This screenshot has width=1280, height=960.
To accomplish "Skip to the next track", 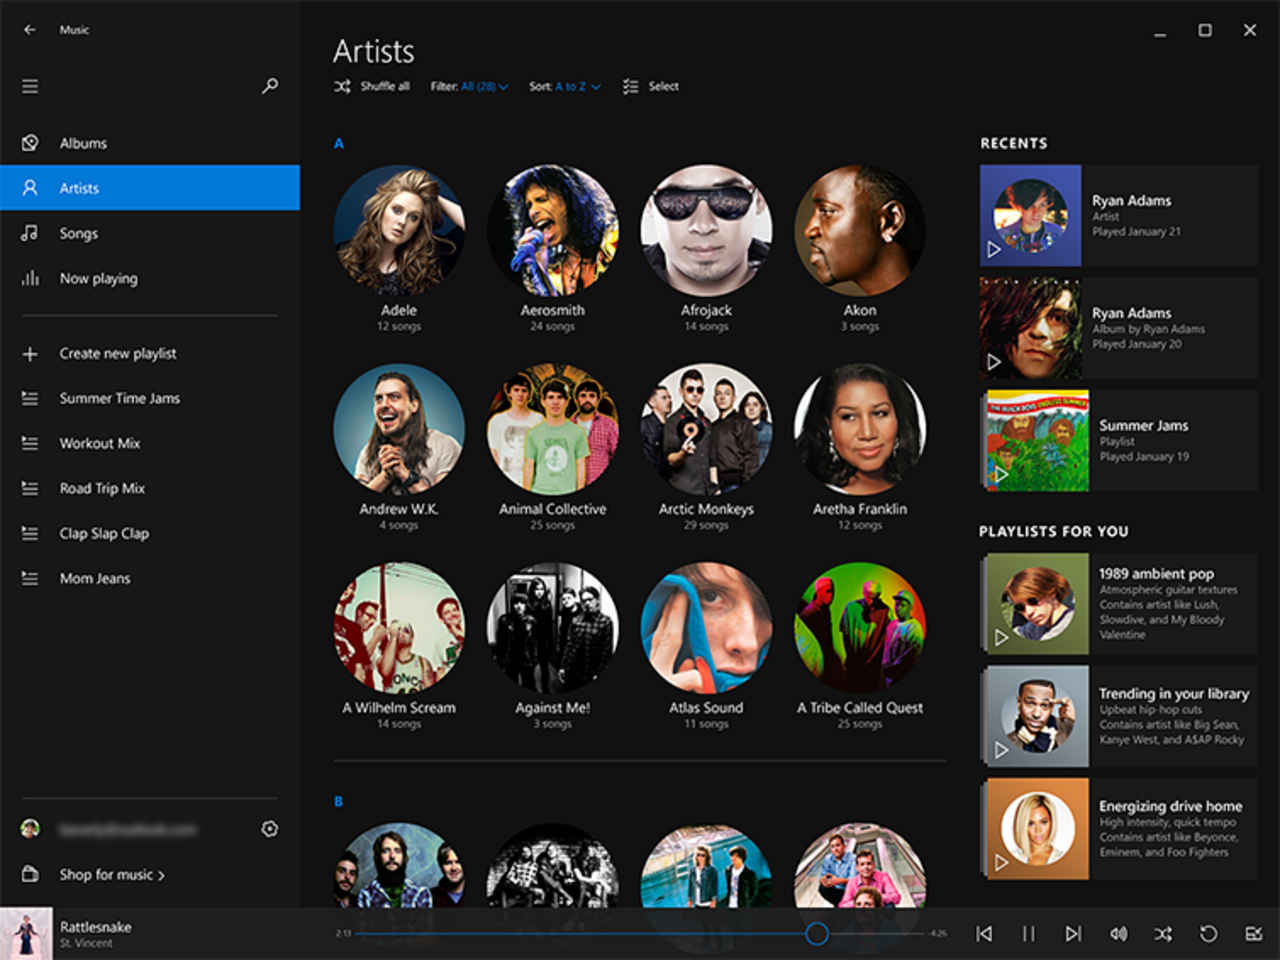I will (x=1073, y=933).
